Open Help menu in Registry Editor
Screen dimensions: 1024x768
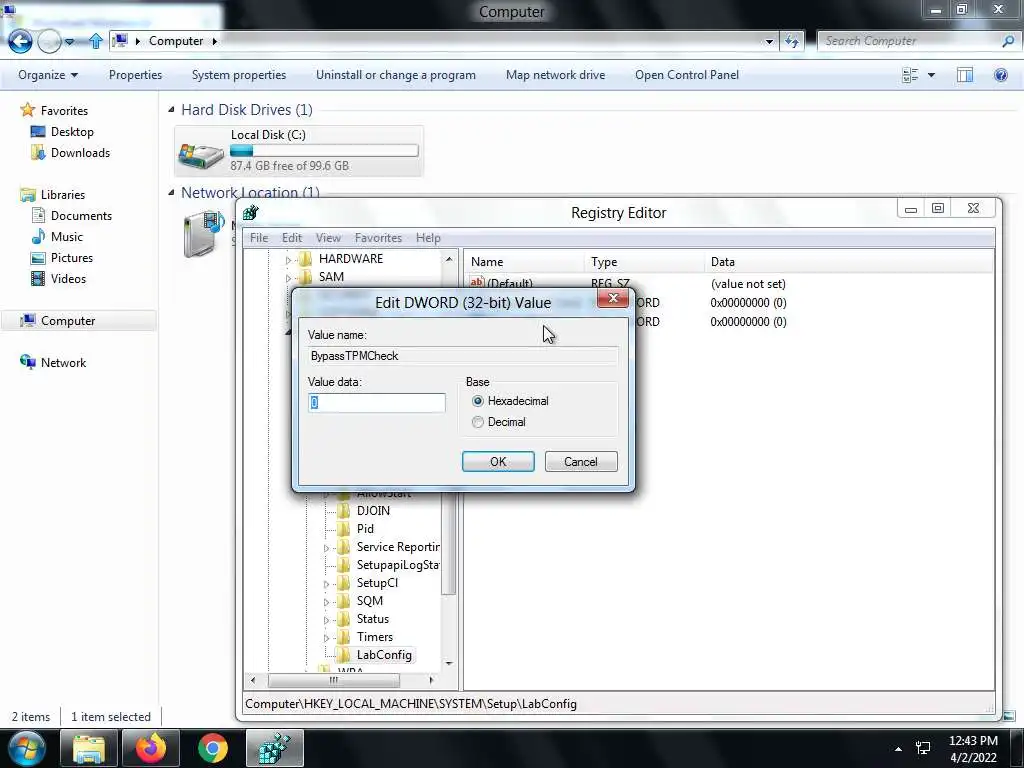coord(428,238)
